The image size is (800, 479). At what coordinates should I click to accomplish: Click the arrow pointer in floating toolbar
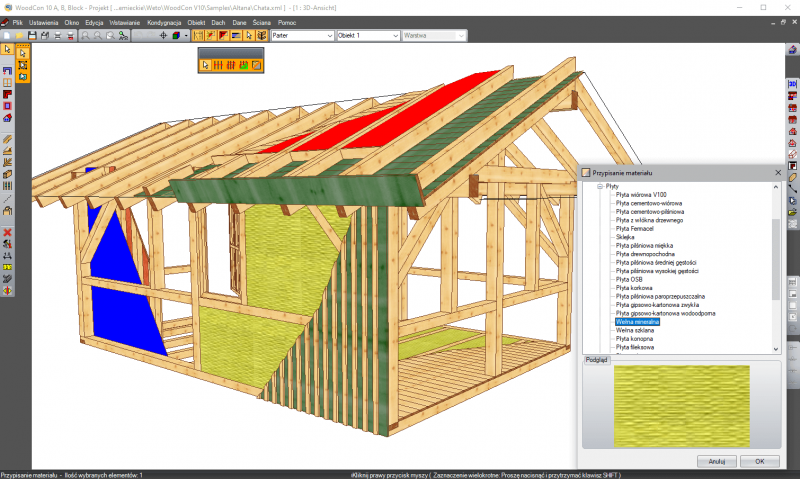206,65
